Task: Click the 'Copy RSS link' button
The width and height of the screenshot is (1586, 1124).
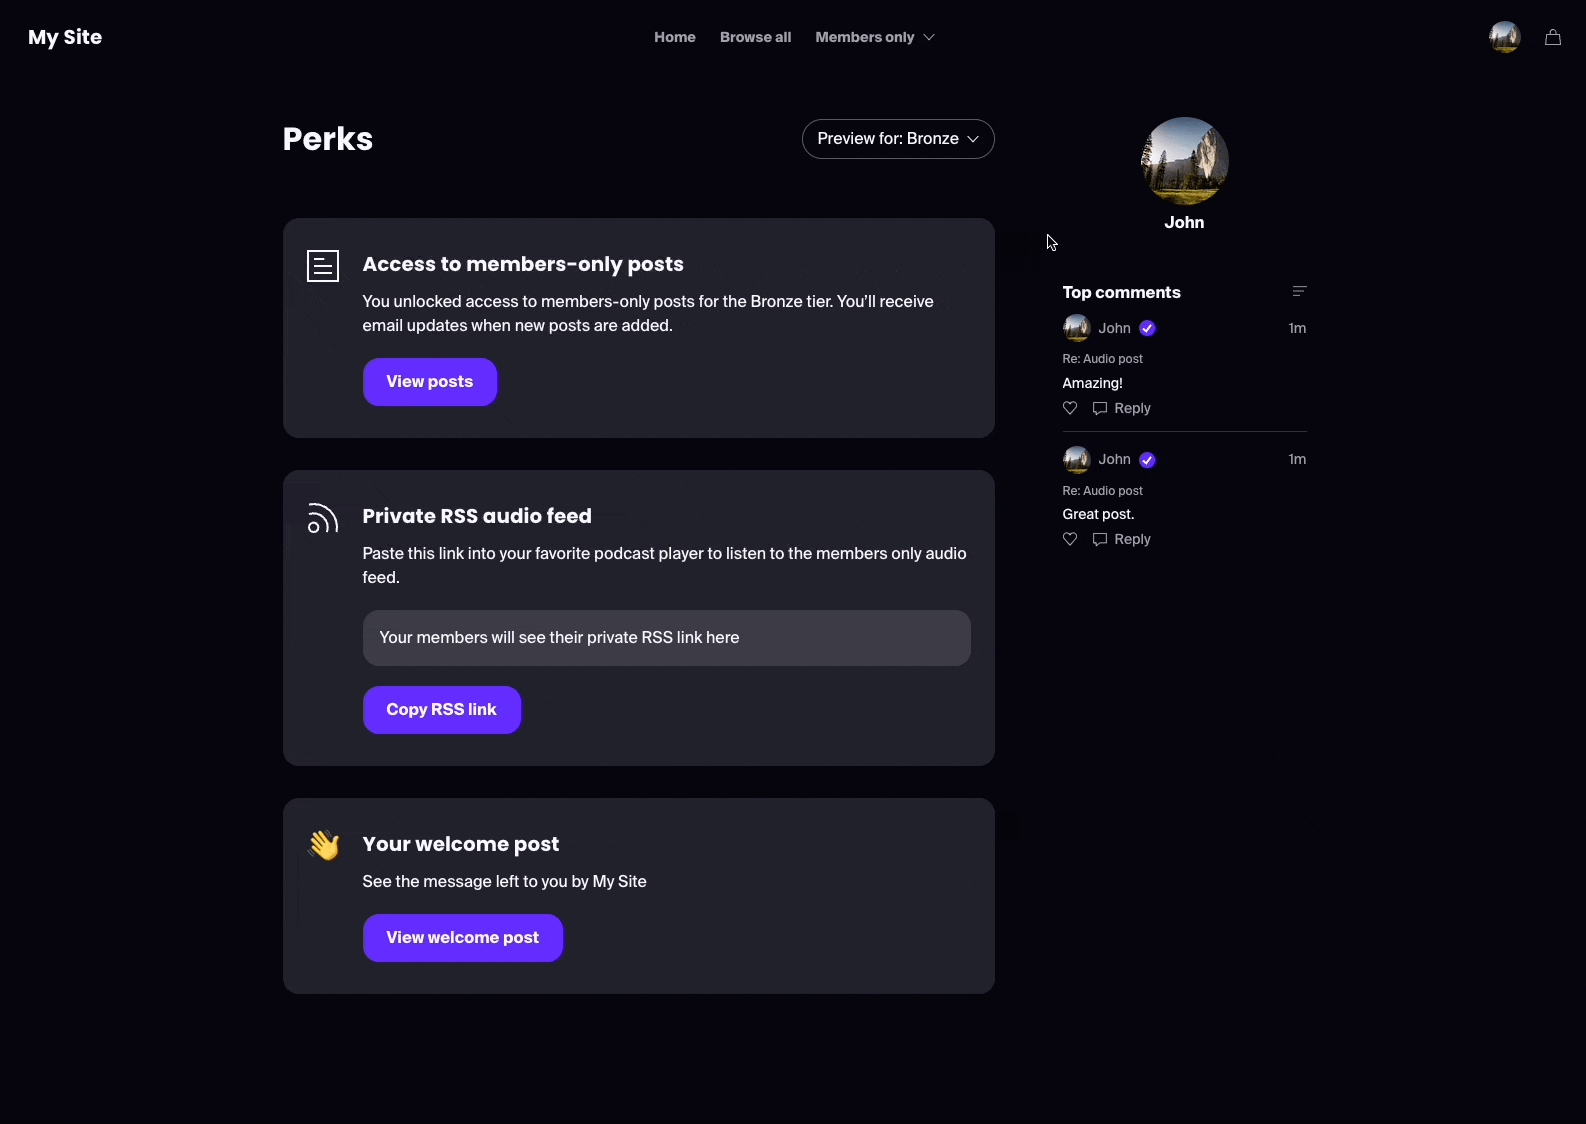Action: click(441, 710)
